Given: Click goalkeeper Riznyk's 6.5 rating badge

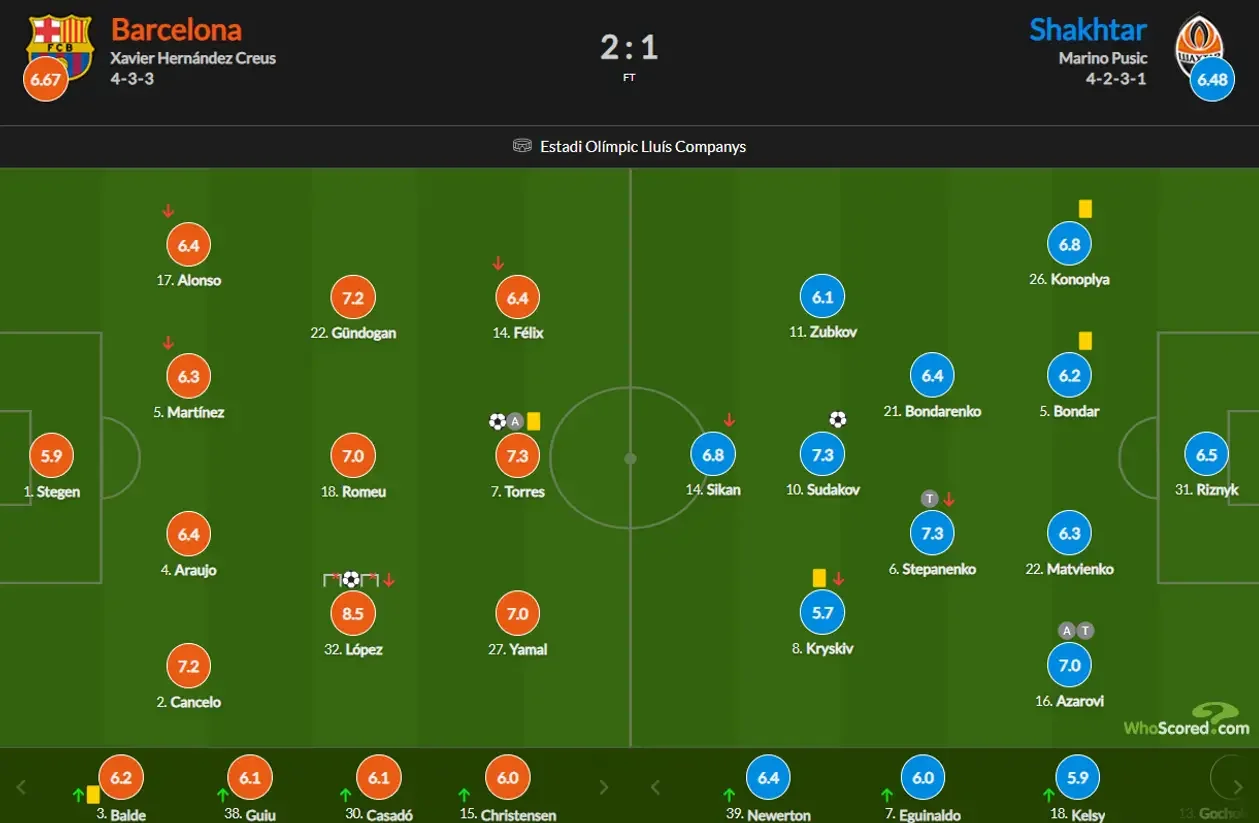Looking at the screenshot, I should (1206, 454).
